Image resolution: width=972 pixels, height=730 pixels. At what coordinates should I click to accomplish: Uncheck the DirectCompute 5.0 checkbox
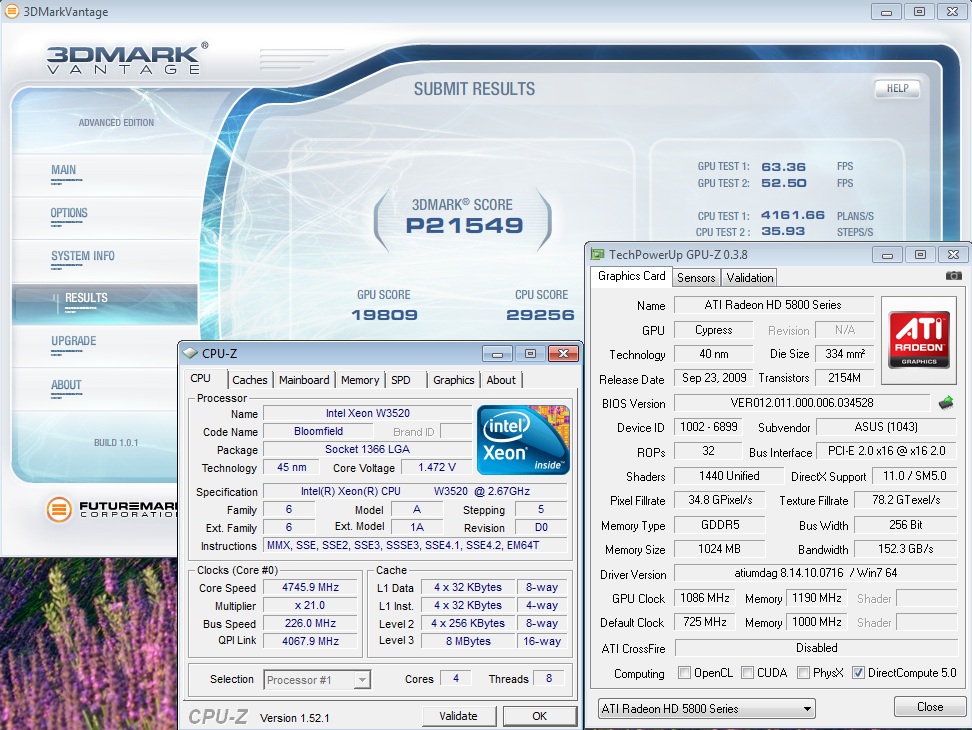[859, 672]
